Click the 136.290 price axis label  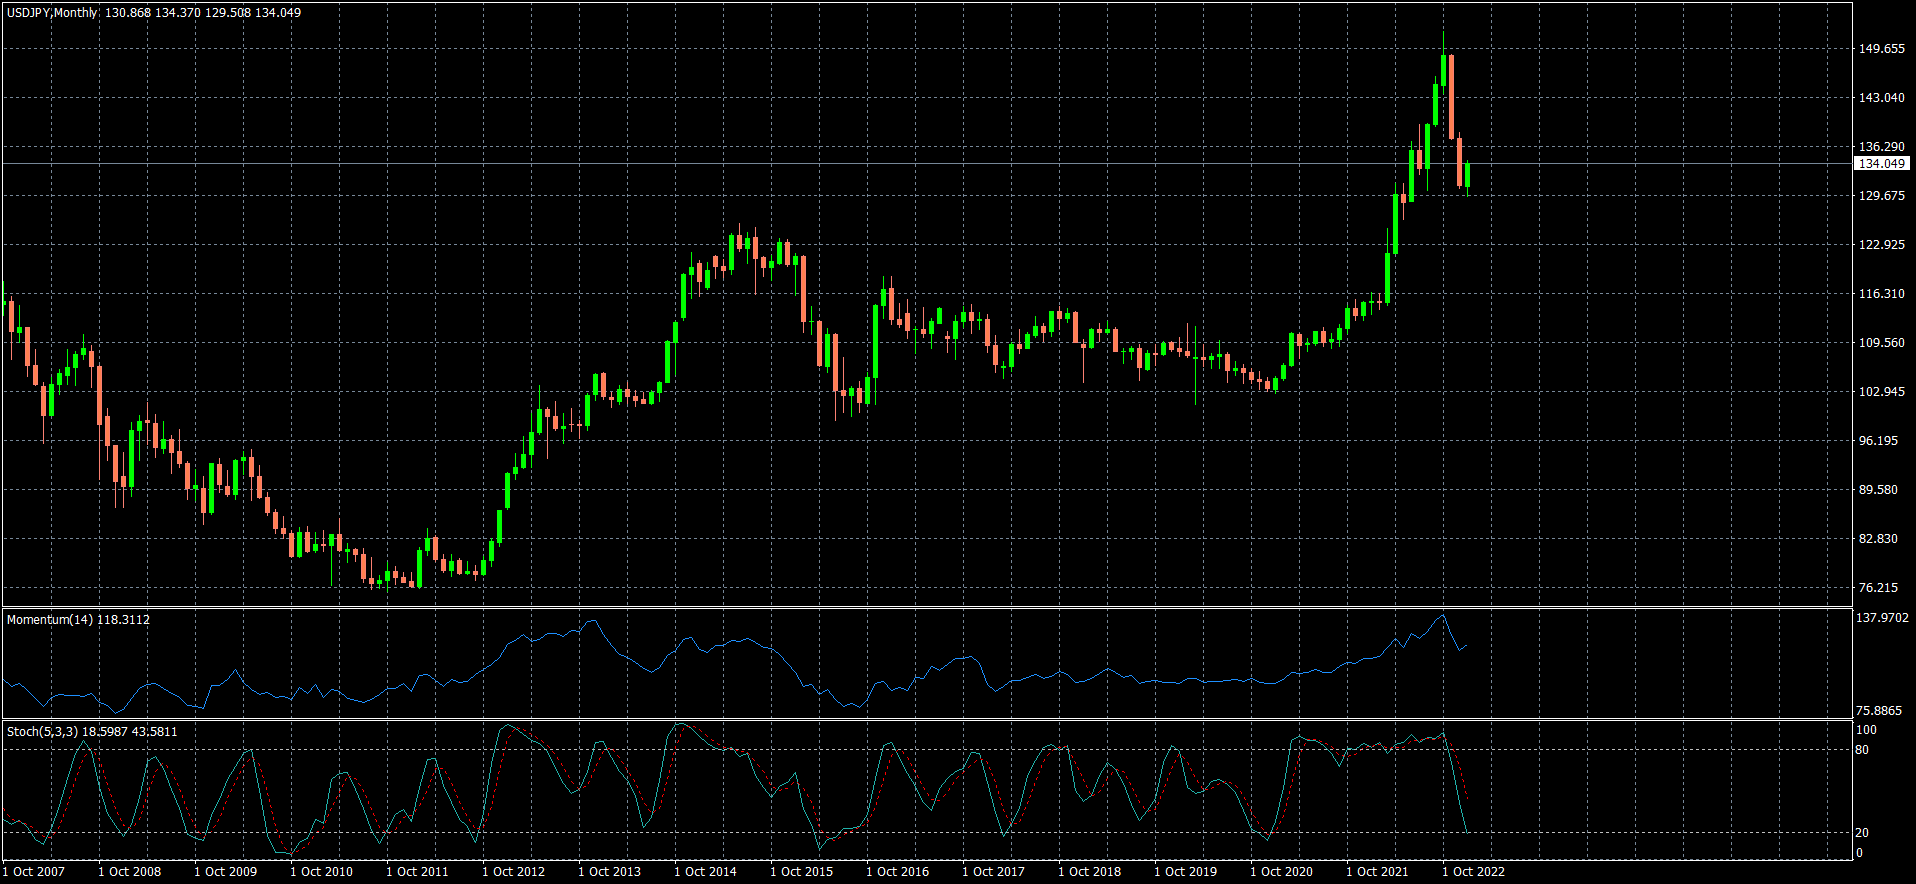[1882, 147]
